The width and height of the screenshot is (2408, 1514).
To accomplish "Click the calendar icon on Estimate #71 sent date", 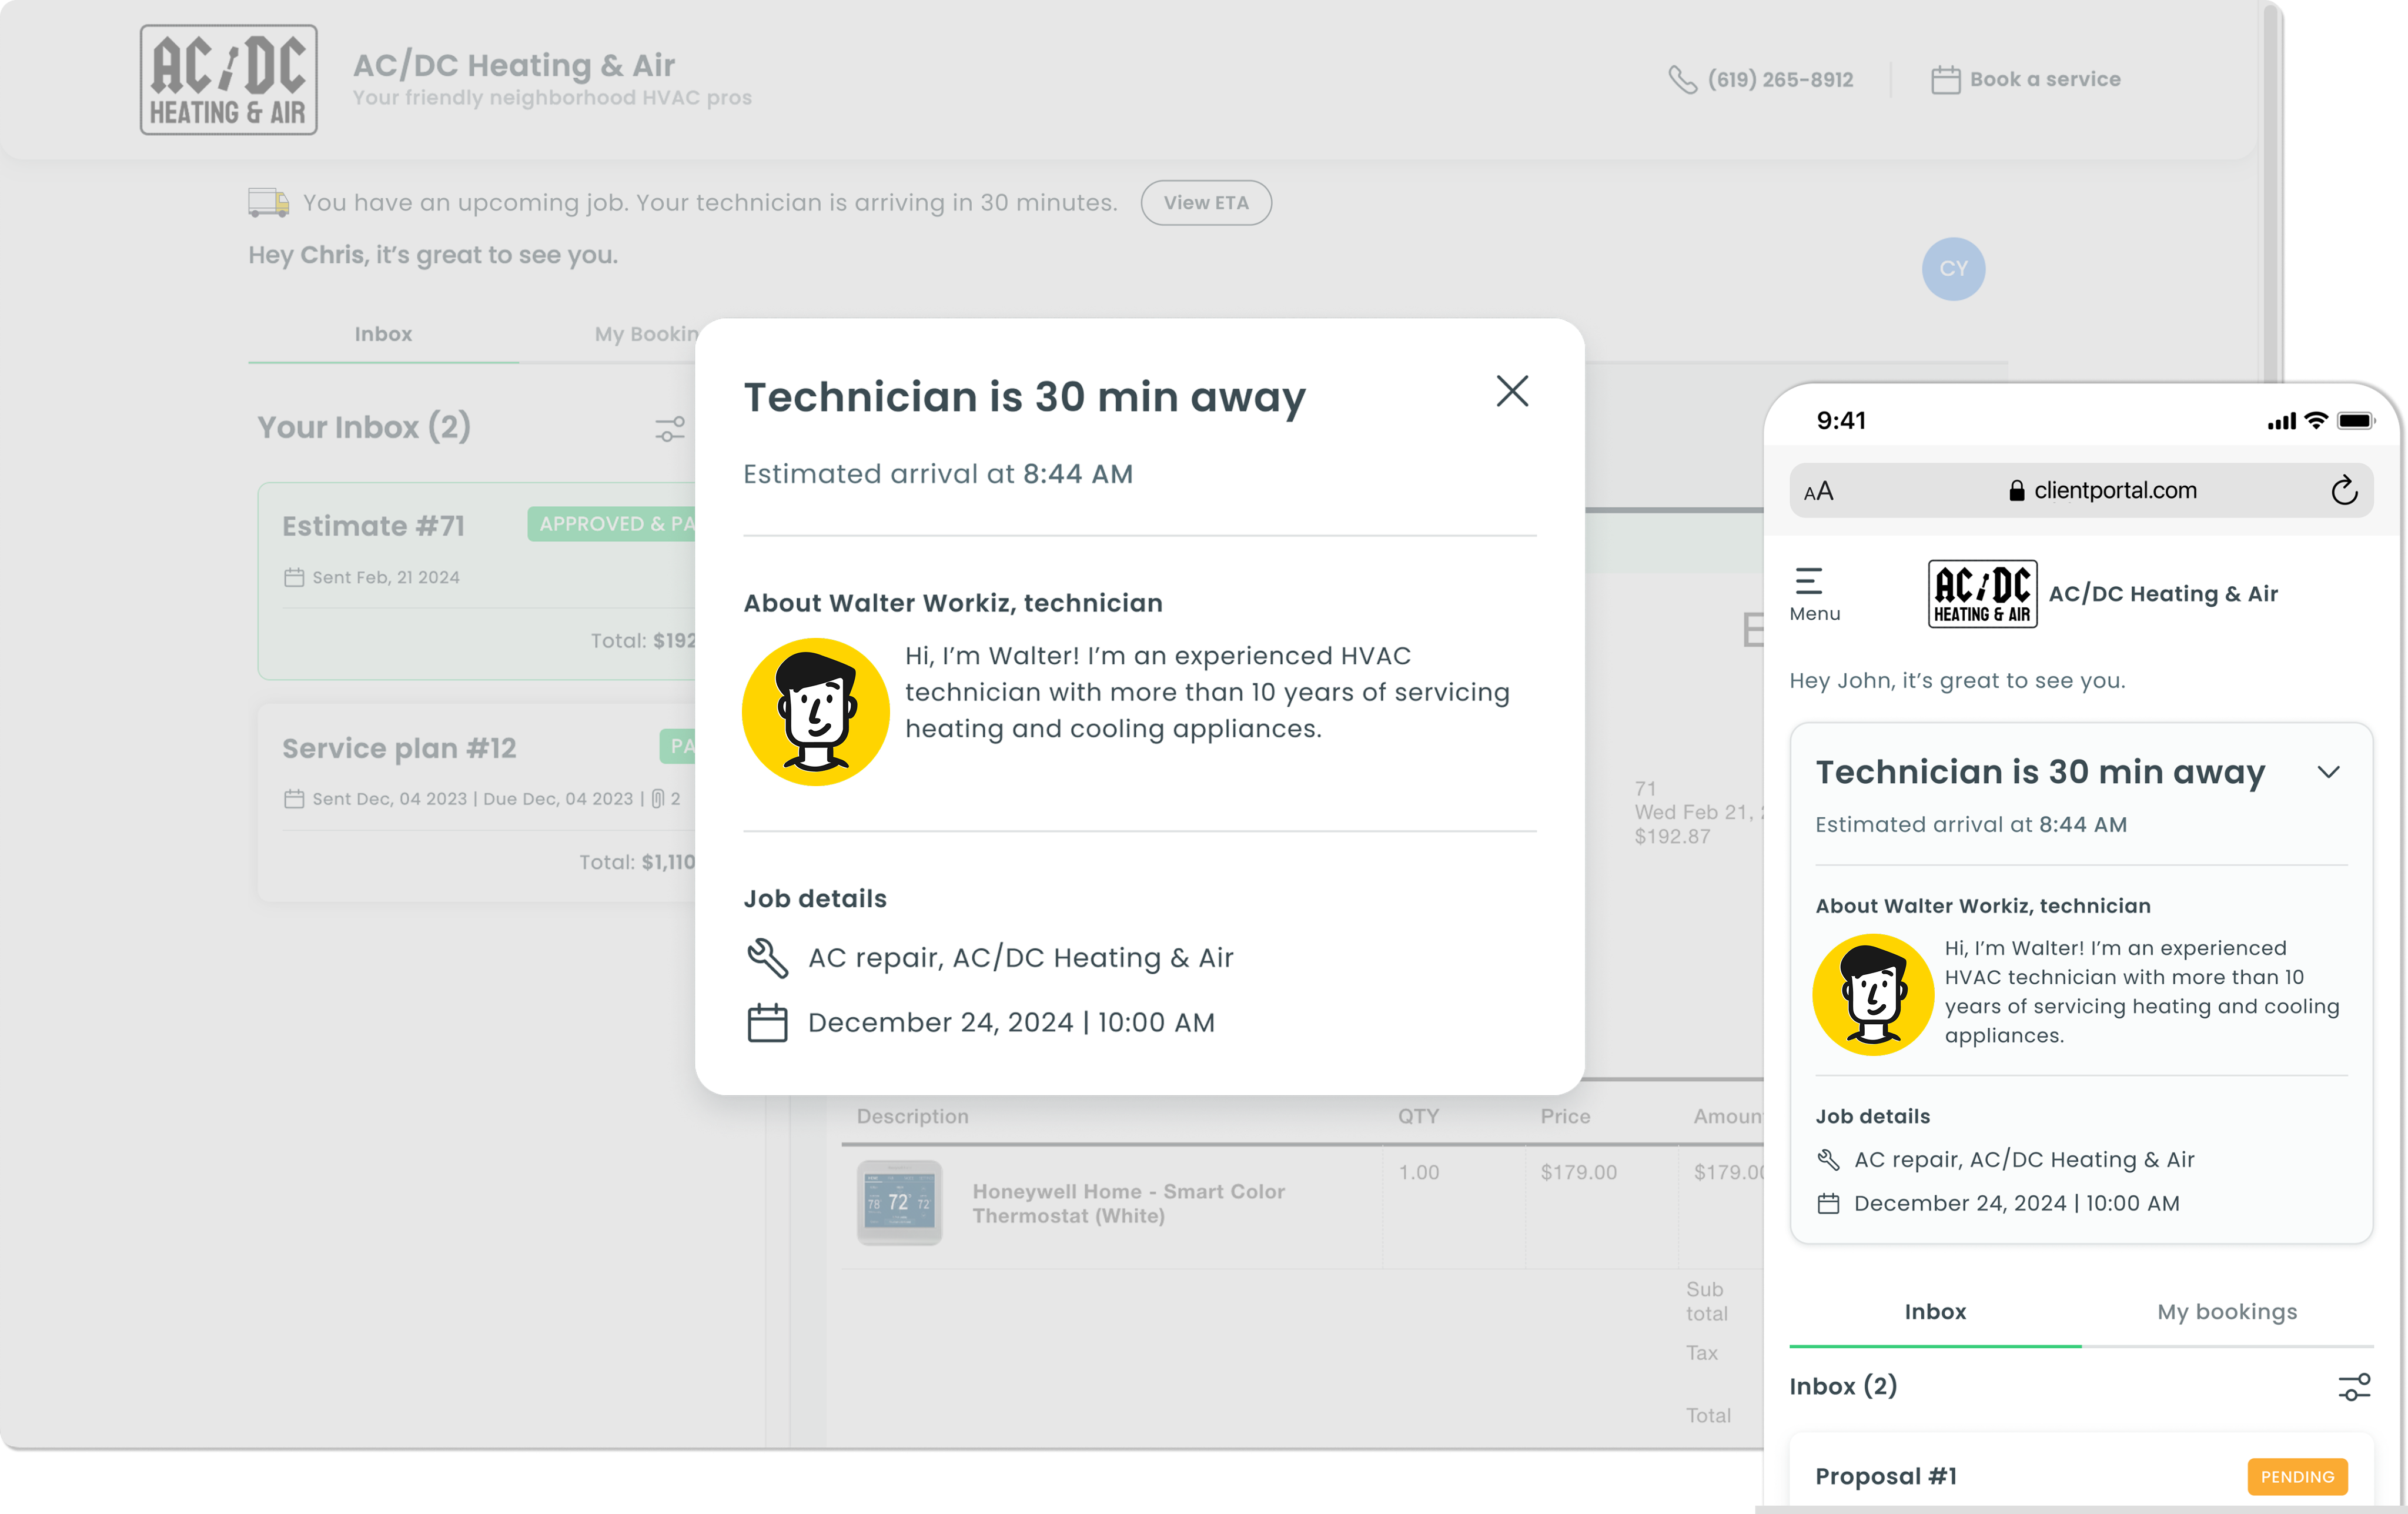I will pyautogui.click(x=294, y=578).
